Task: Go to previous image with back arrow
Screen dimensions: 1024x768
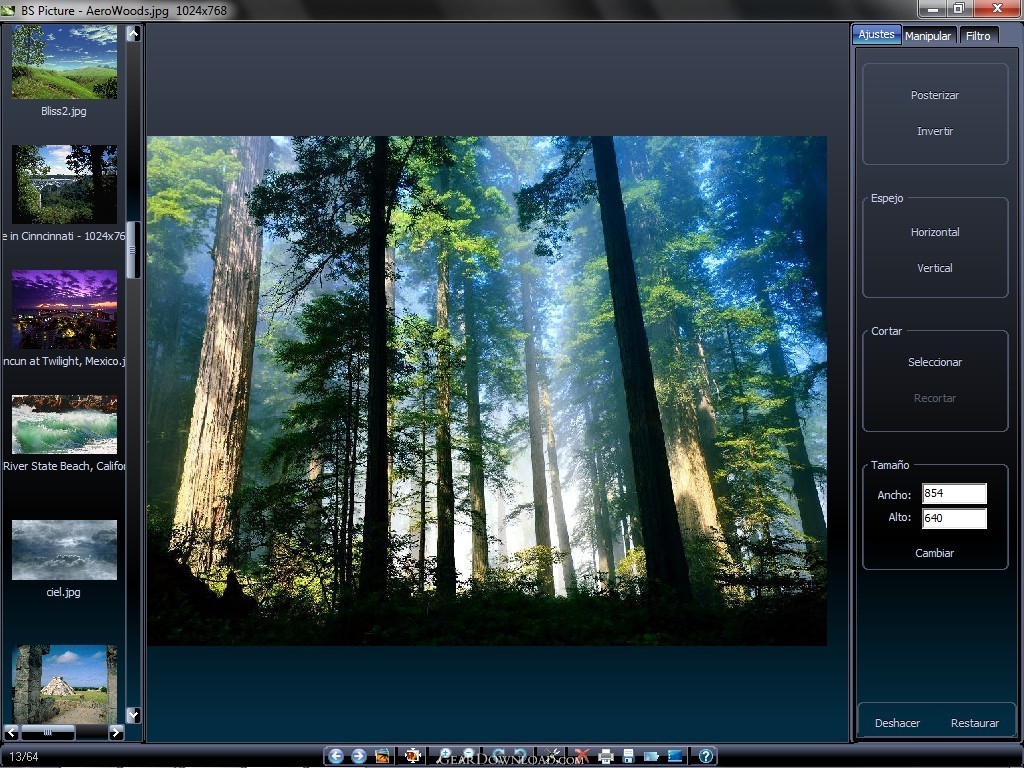Action: 336,756
